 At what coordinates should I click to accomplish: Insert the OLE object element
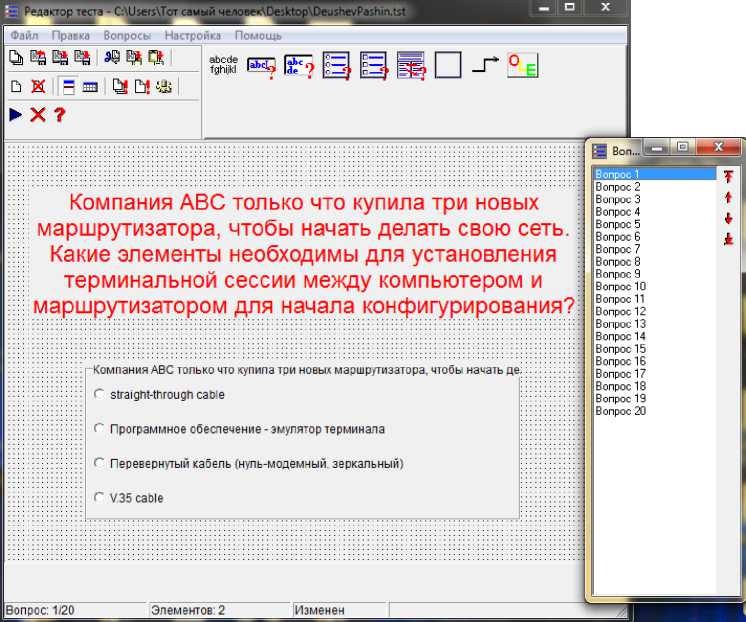click(x=522, y=65)
